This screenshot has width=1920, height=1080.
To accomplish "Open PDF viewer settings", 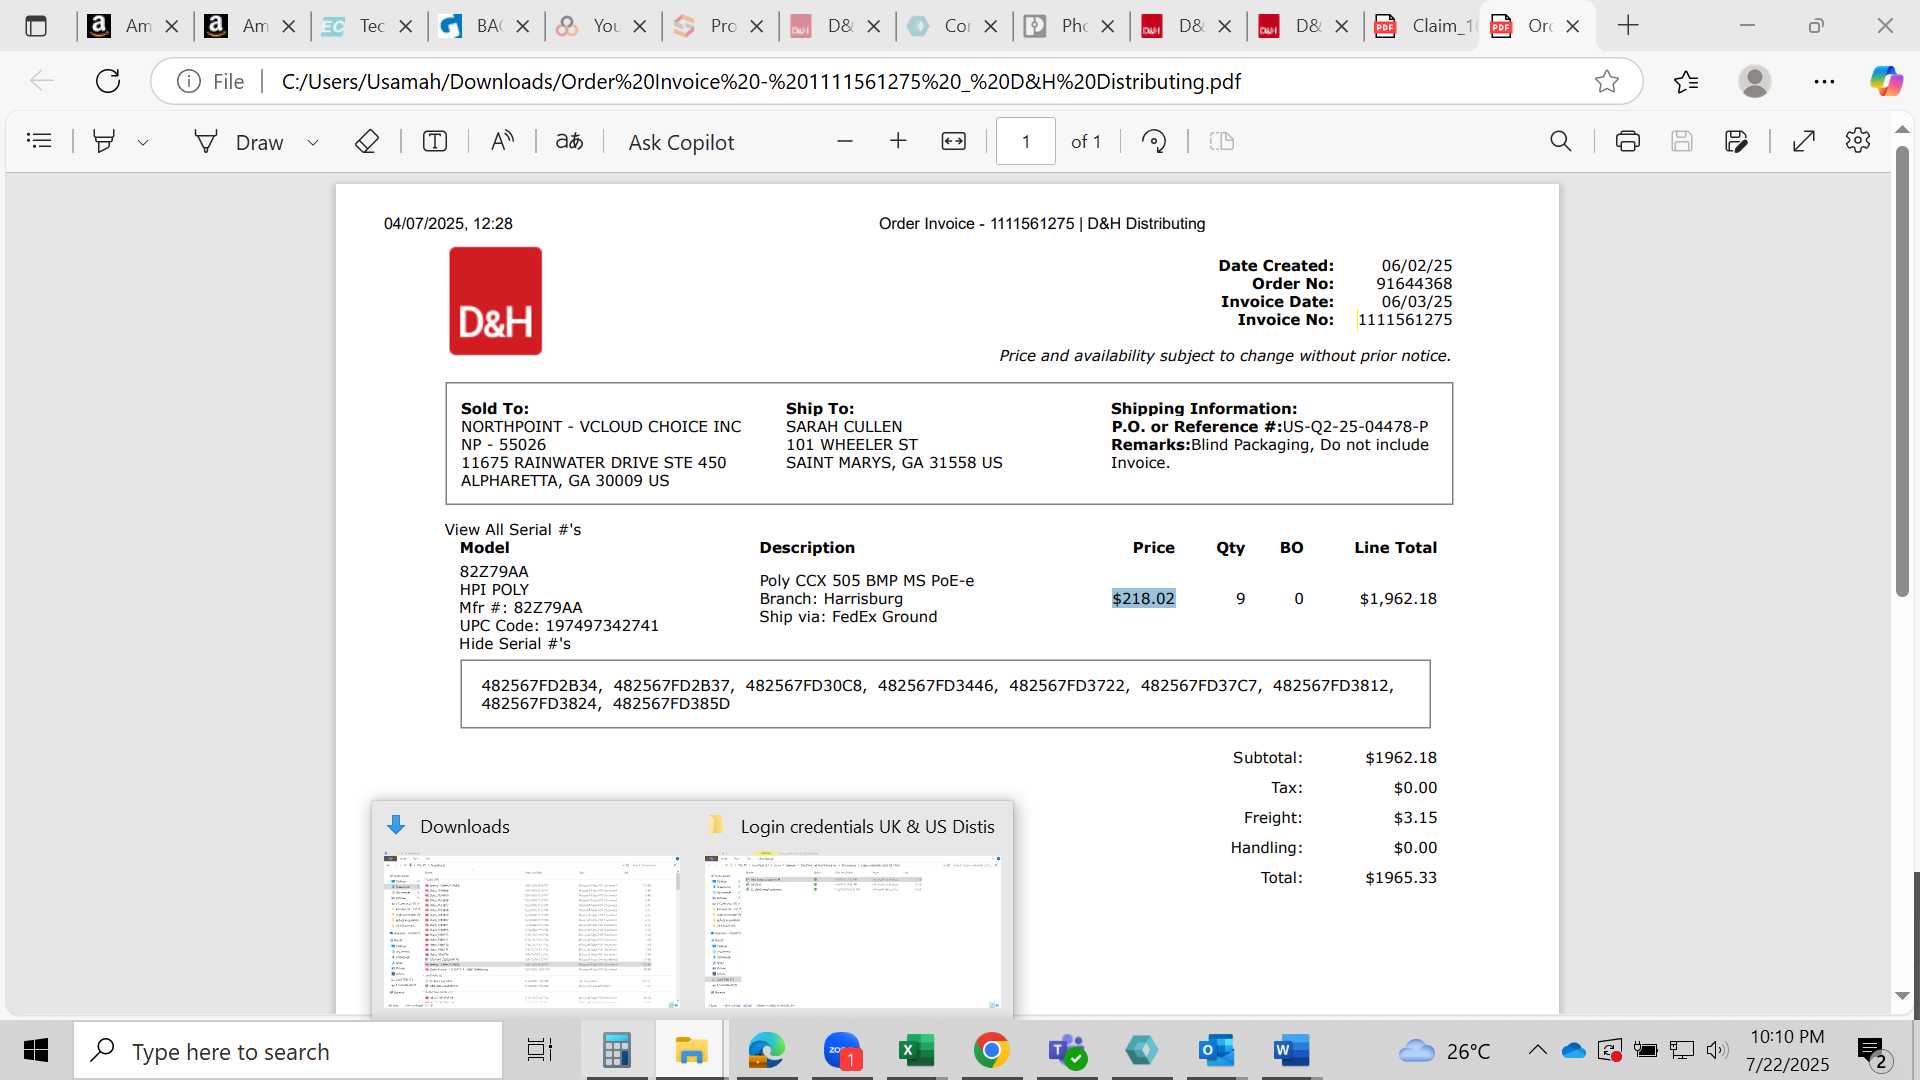I will tap(1858, 140).
